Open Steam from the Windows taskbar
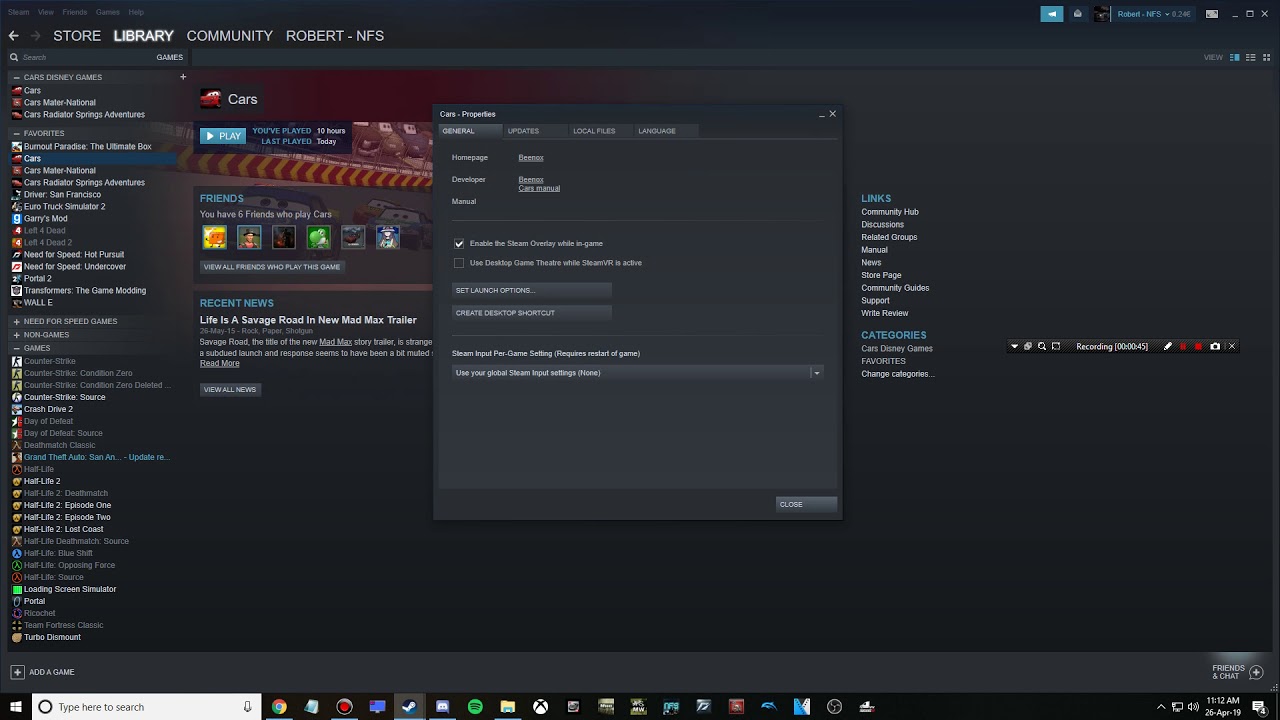1280x720 pixels. pos(409,707)
